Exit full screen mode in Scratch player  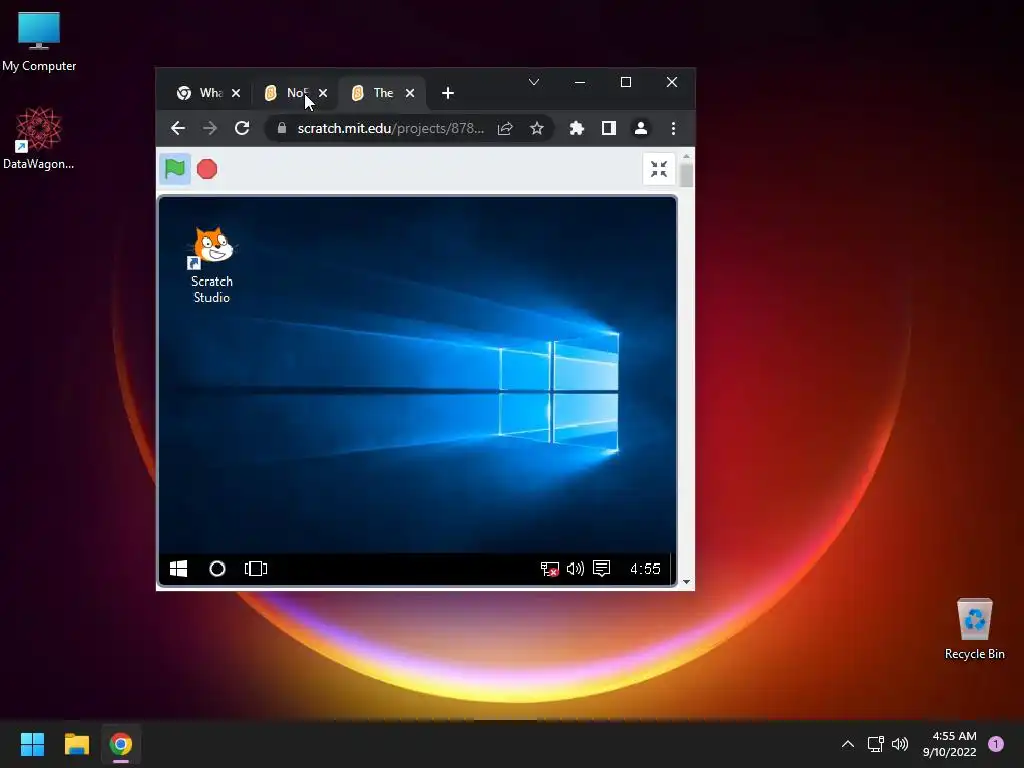coord(659,169)
